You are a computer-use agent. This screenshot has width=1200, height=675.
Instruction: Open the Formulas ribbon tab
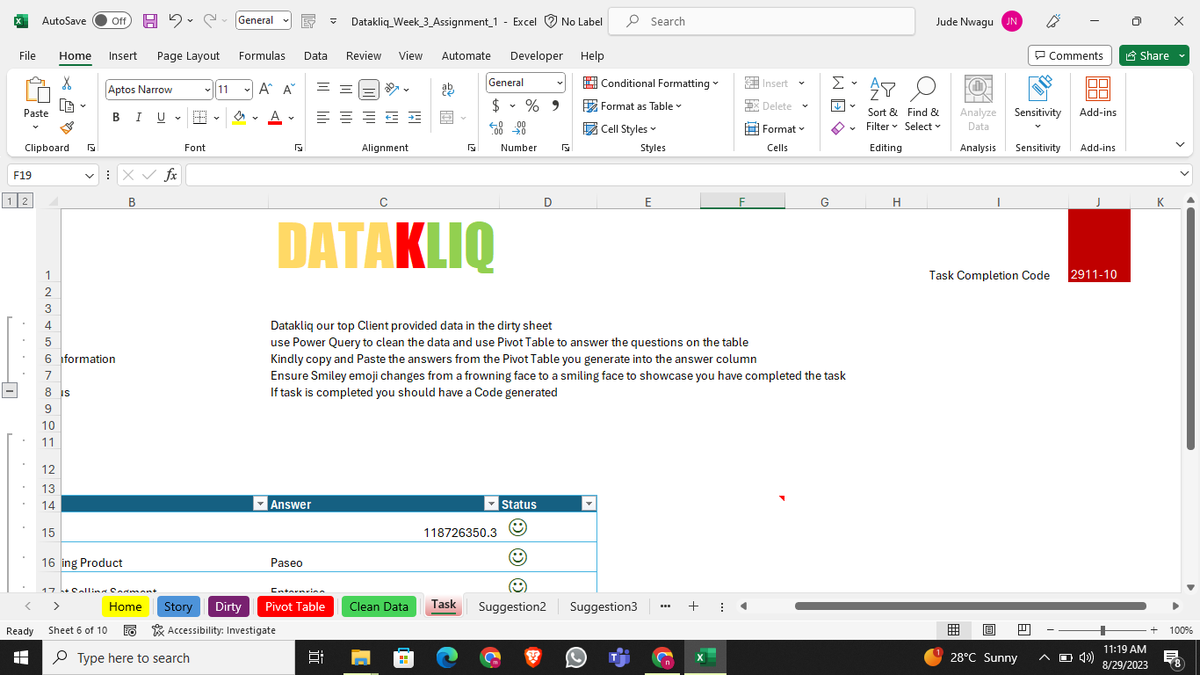tap(262, 56)
